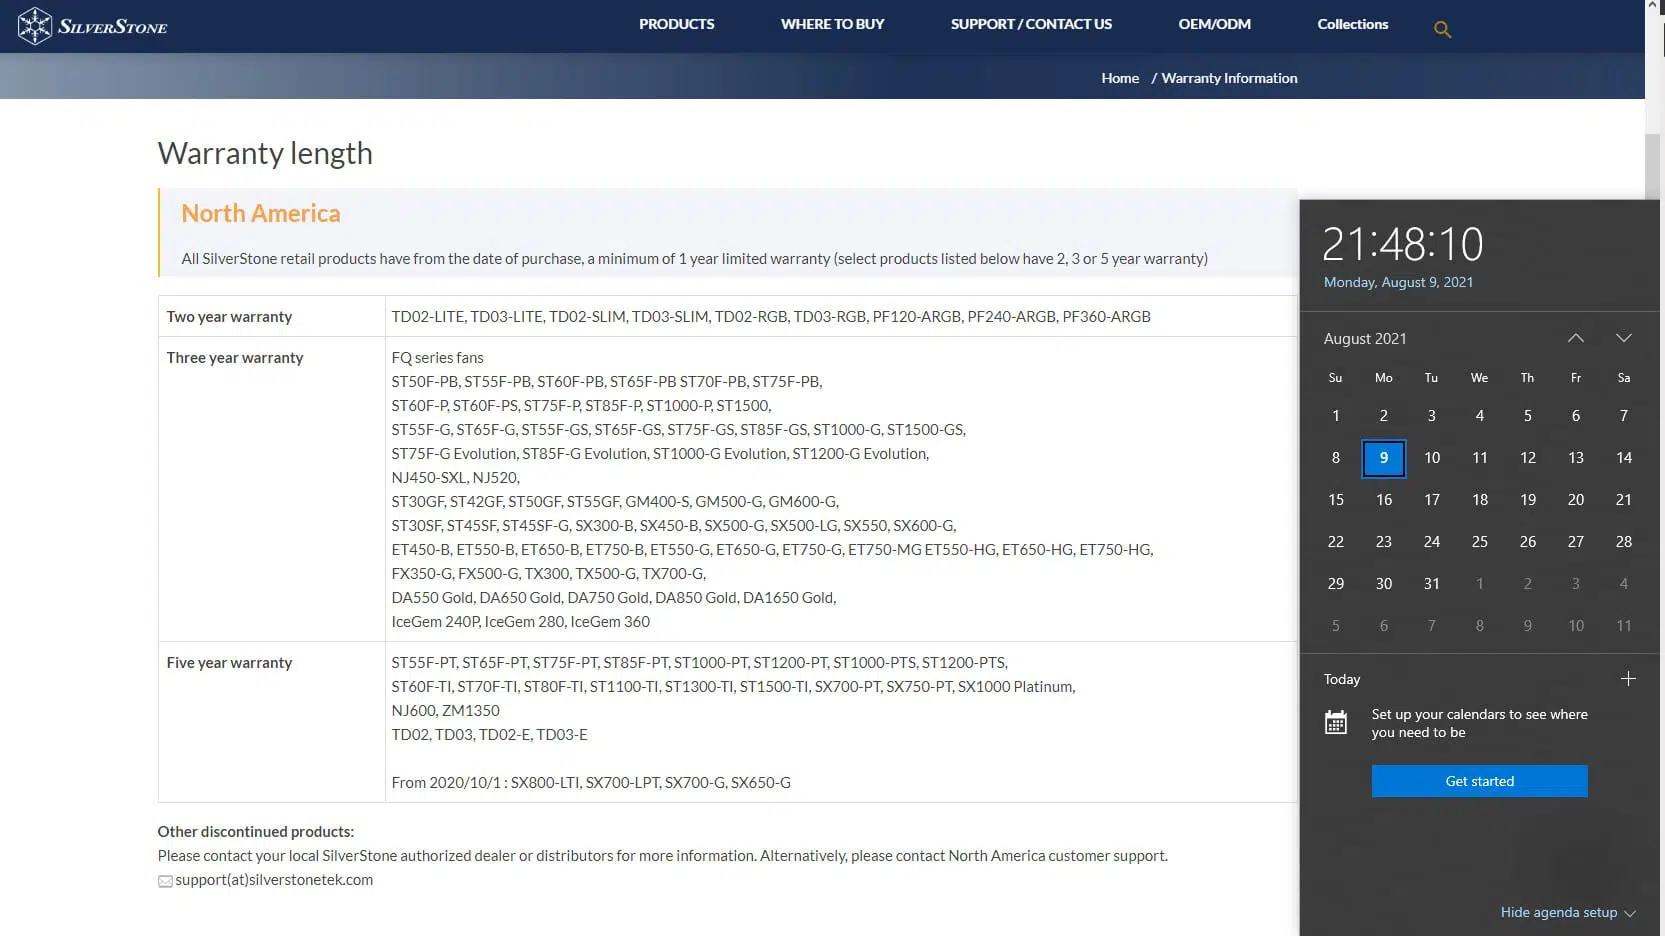The width and height of the screenshot is (1665, 936).
Task: Click the page vertical scrollbar thumb
Action: click(x=1653, y=166)
